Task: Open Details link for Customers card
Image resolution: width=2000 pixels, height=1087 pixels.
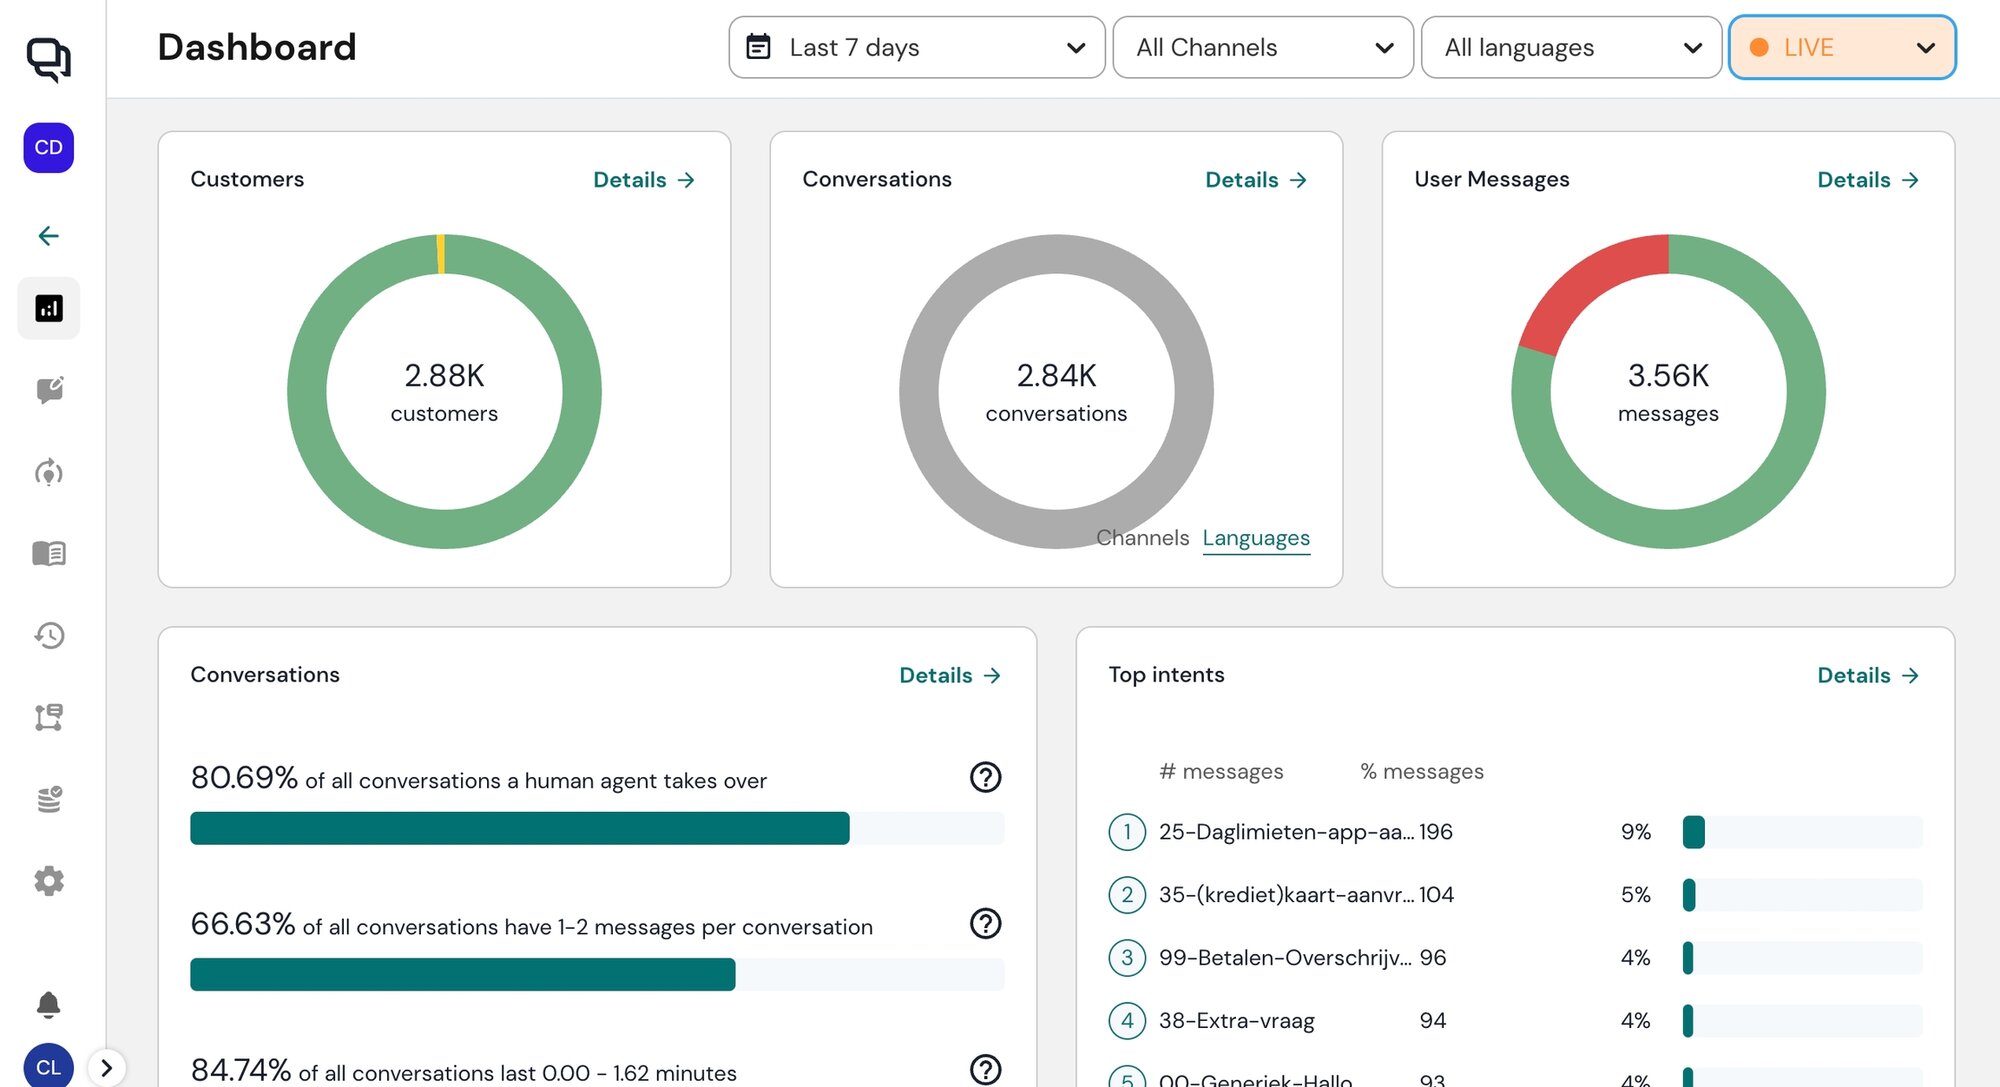Action: [x=643, y=180]
